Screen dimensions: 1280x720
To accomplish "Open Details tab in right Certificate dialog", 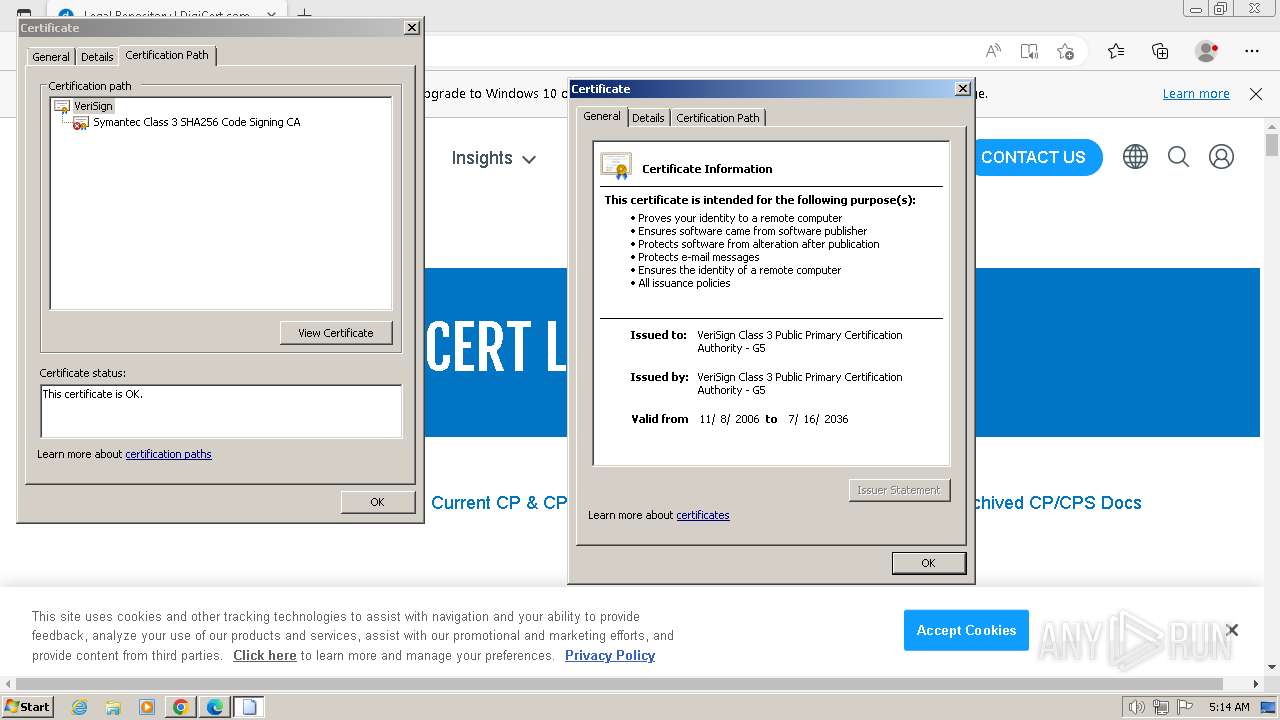I will [648, 118].
